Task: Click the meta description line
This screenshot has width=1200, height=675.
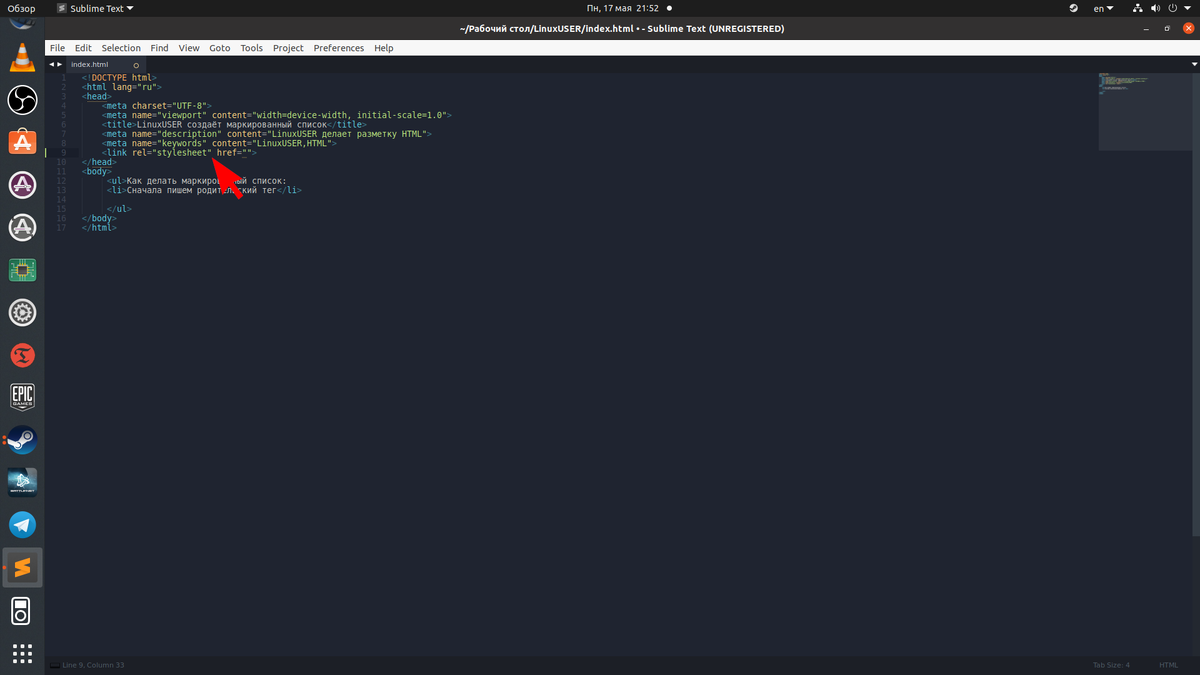Action: [268, 133]
